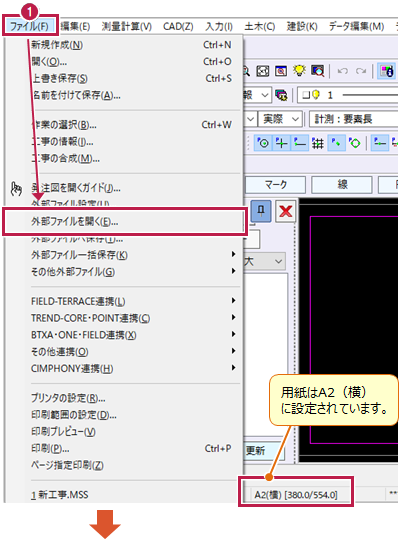Expand the その他連携(O) submenu

233,351
